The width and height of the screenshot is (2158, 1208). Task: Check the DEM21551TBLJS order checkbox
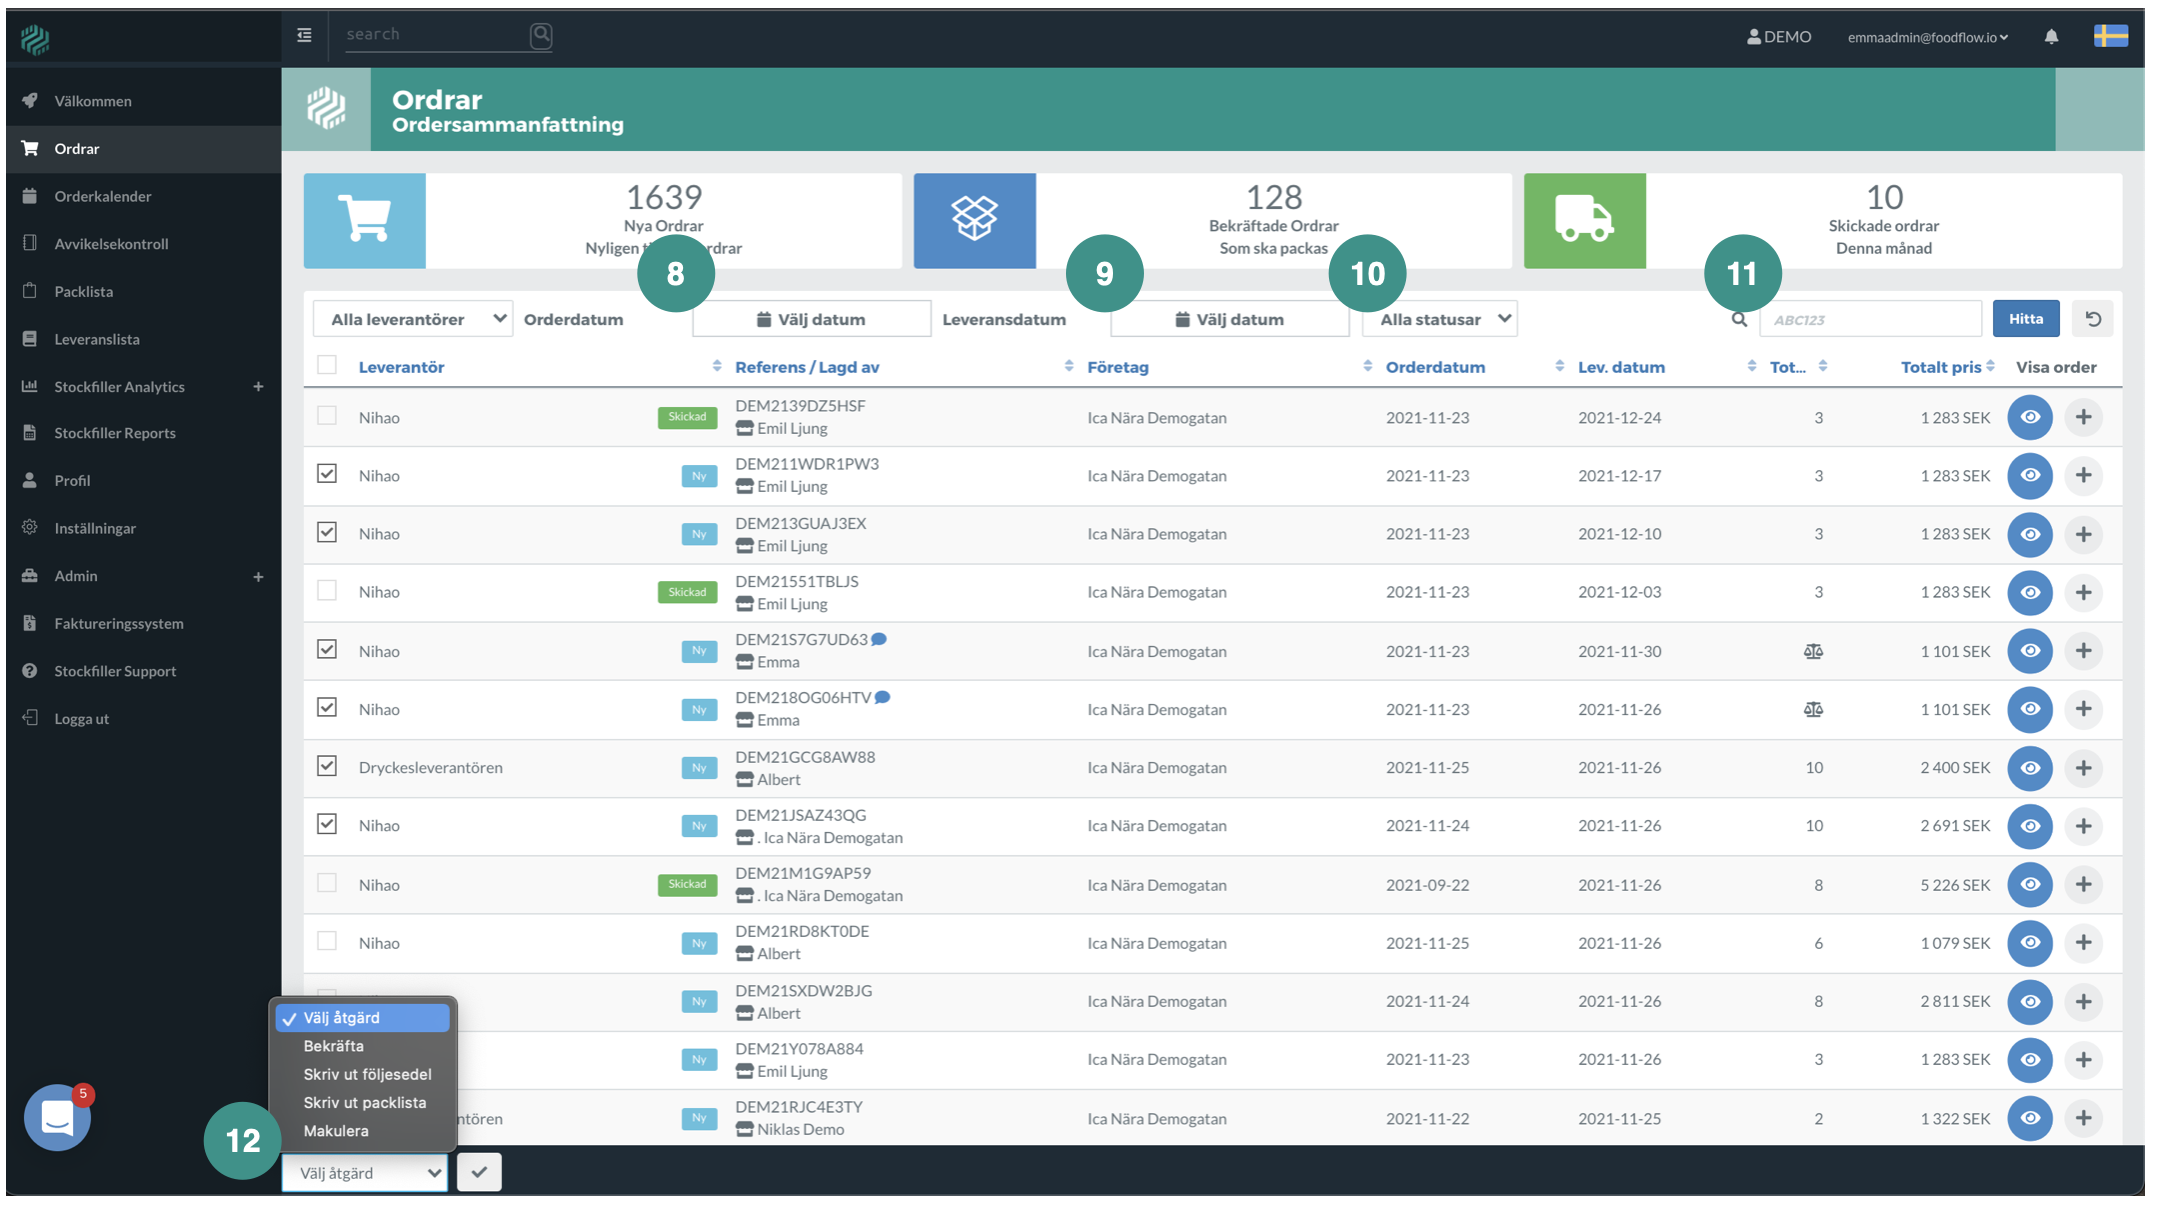point(327,590)
